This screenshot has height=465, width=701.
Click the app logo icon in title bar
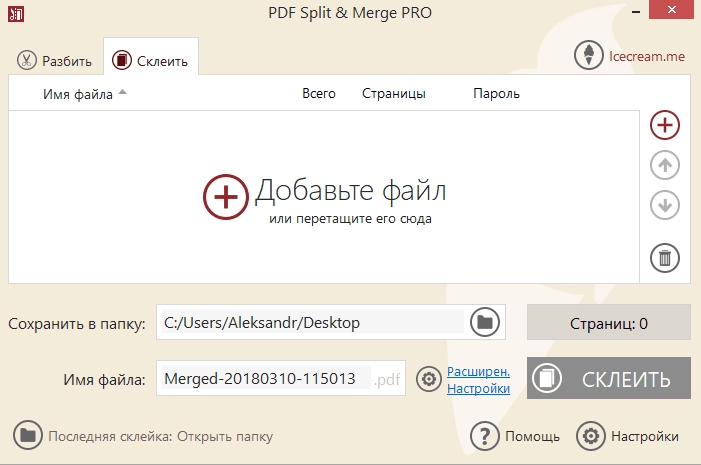click(16, 14)
